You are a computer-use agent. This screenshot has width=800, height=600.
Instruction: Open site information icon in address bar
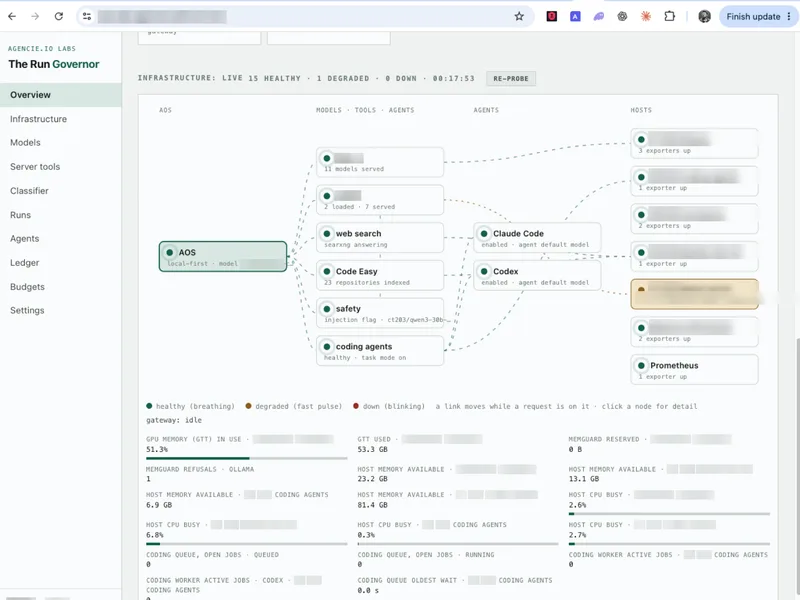pos(87,16)
